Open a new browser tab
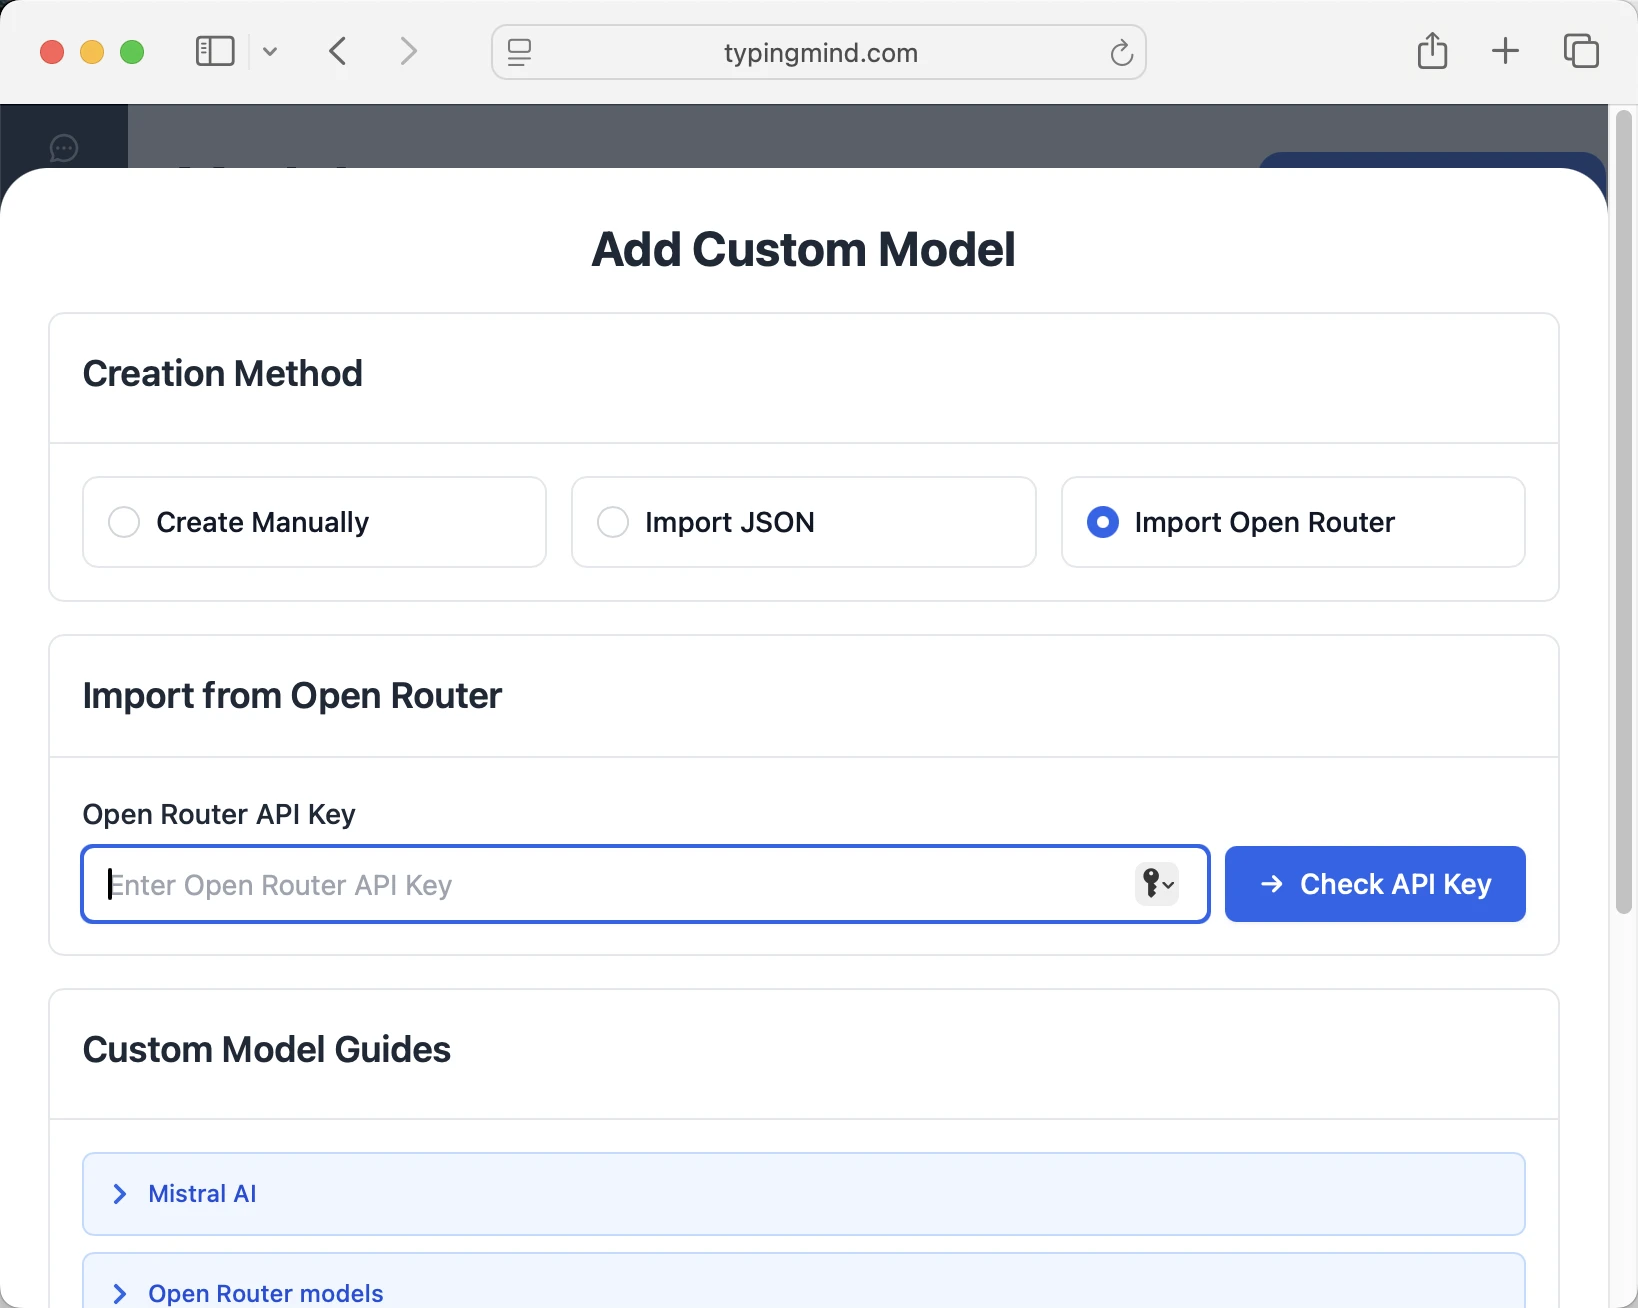This screenshot has width=1638, height=1308. (x=1505, y=51)
